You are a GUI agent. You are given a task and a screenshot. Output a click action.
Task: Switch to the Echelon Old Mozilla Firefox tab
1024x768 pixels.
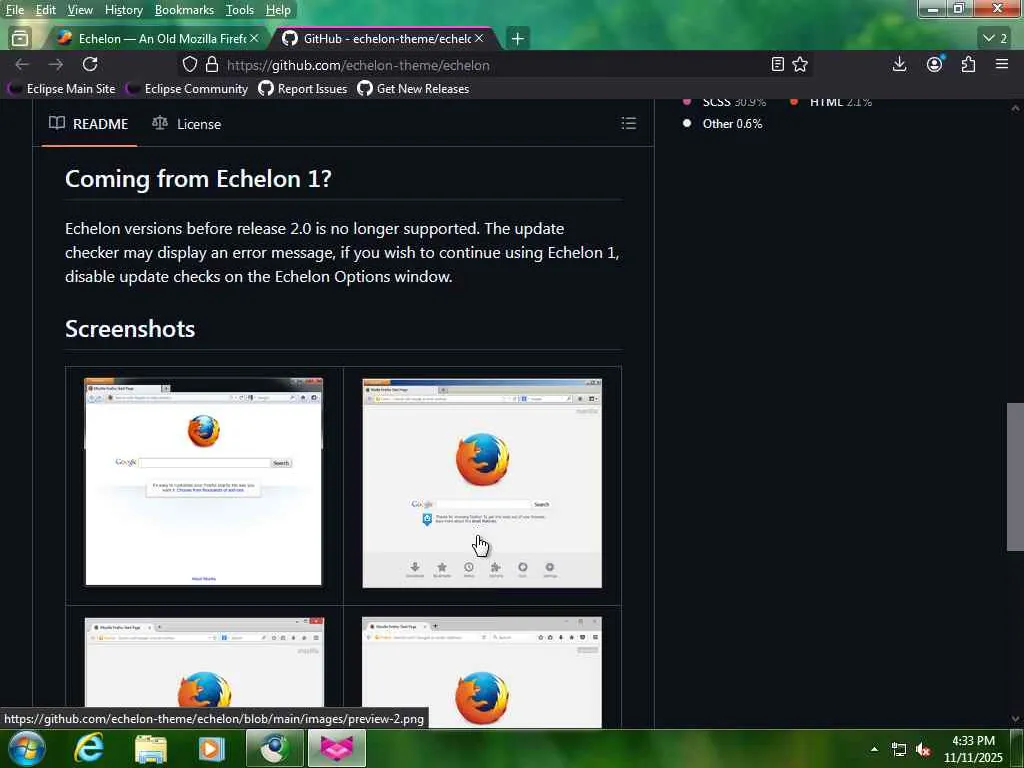[155, 39]
